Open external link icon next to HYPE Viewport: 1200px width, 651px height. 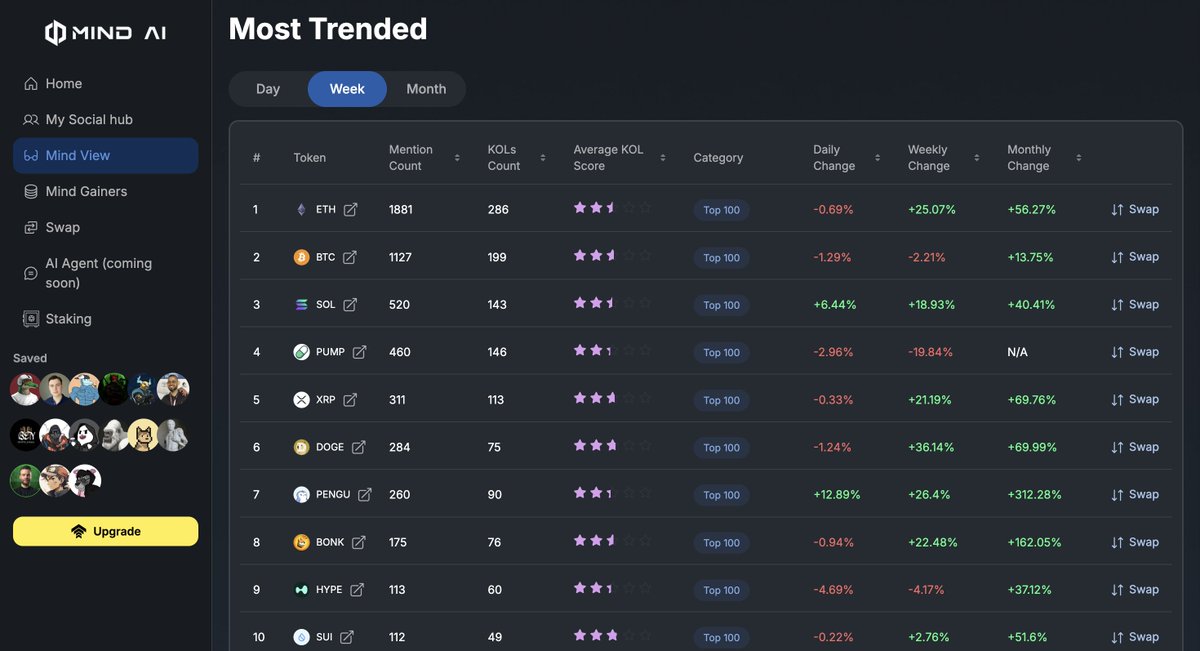coord(357,590)
